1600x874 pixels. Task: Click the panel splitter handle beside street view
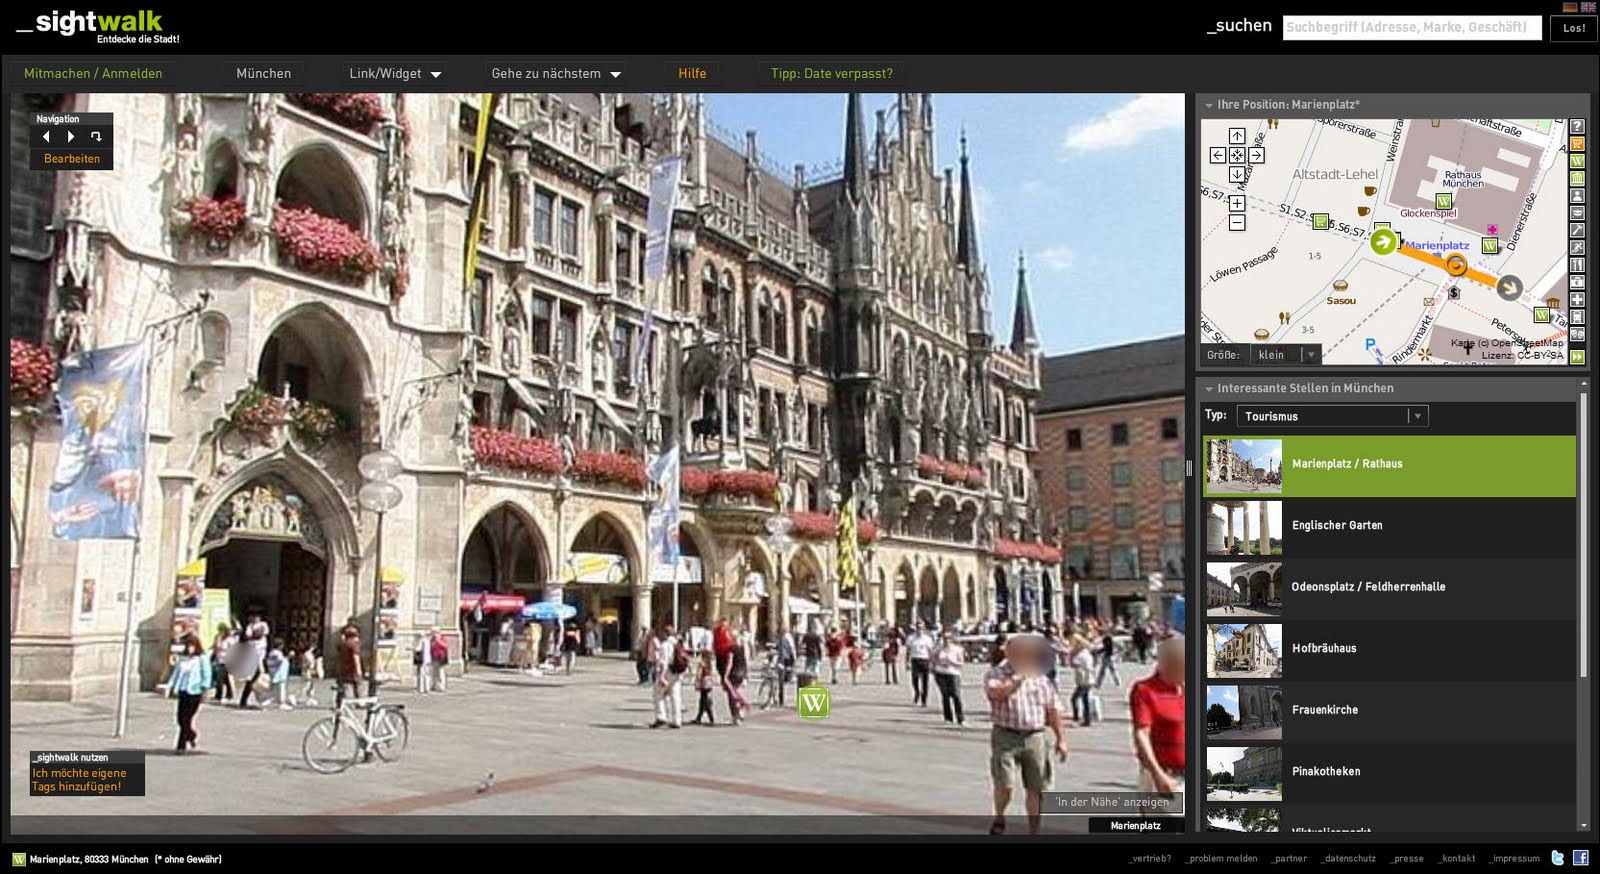(1189, 468)
